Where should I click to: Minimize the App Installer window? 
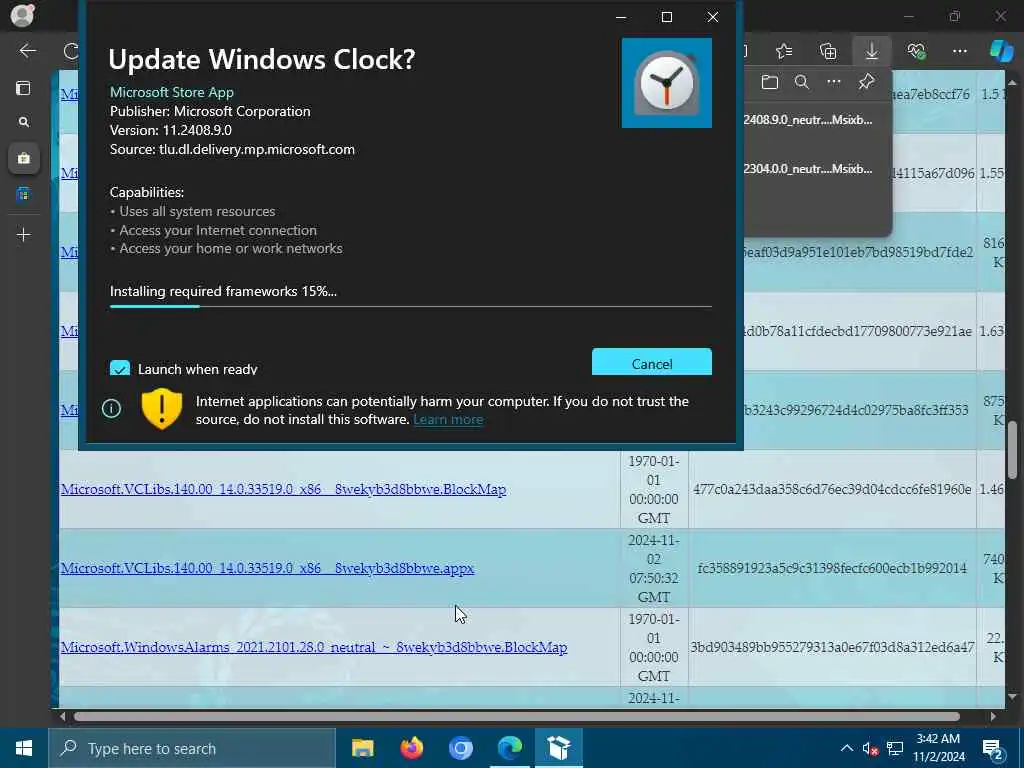pyautogui.click(x=621, y=17)
